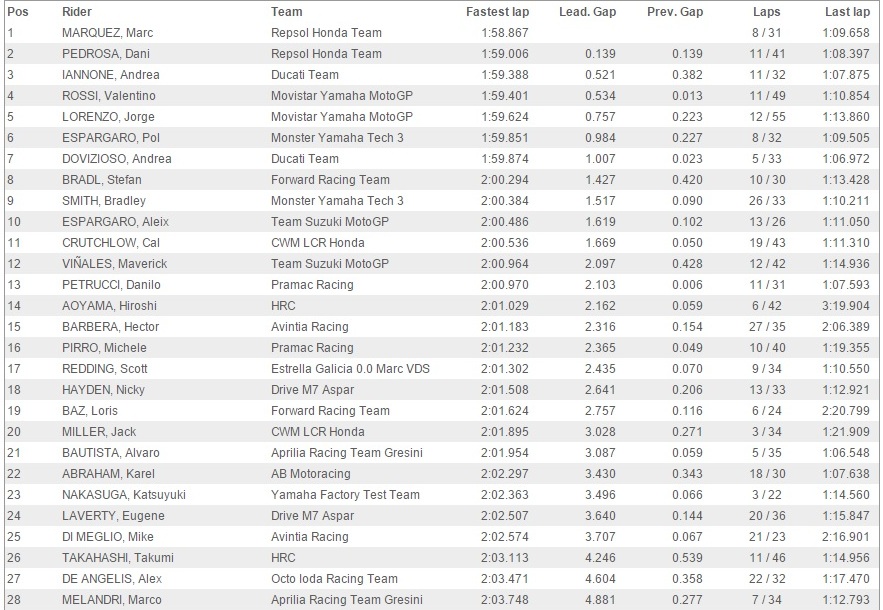Viewport: 883px width, 610px height.
Task: Click Team Suzuki MotoGP for VIÑALES
Action: [x=329, y=264]
